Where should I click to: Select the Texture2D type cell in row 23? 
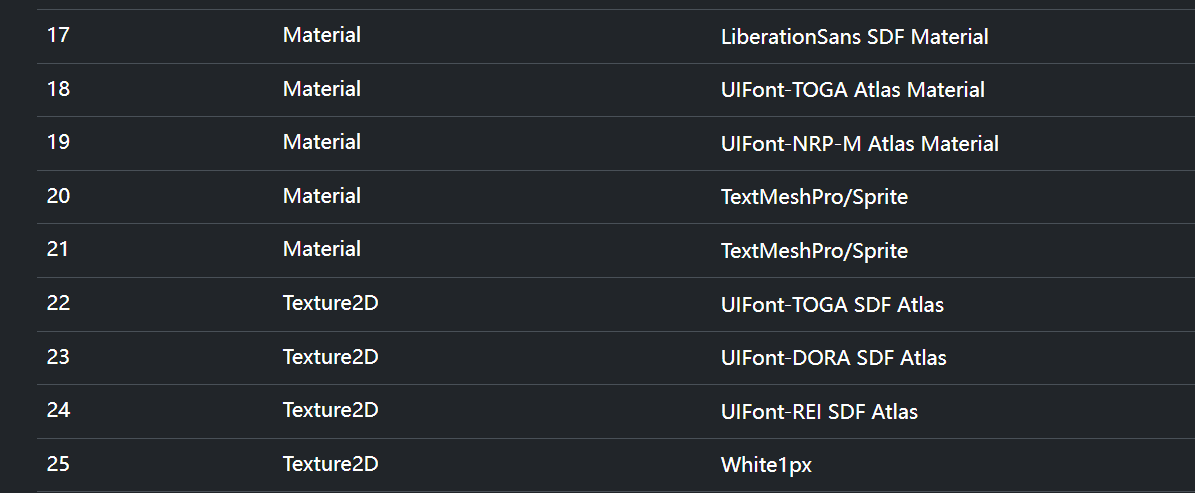click(x=330, y=356)
